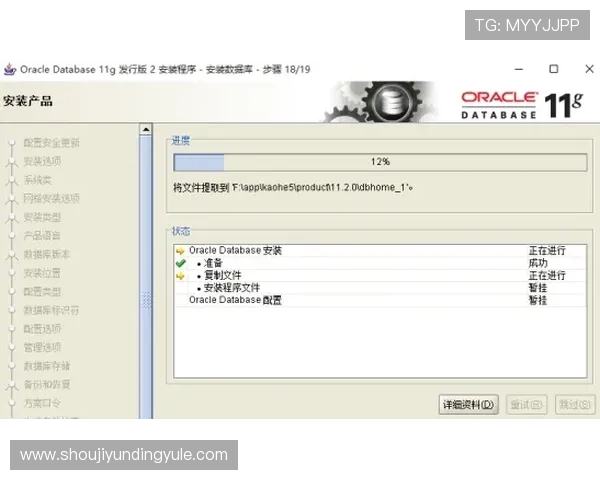Select 安装选项 step in sidebar
600x480 pixels.
coord(42,161)
